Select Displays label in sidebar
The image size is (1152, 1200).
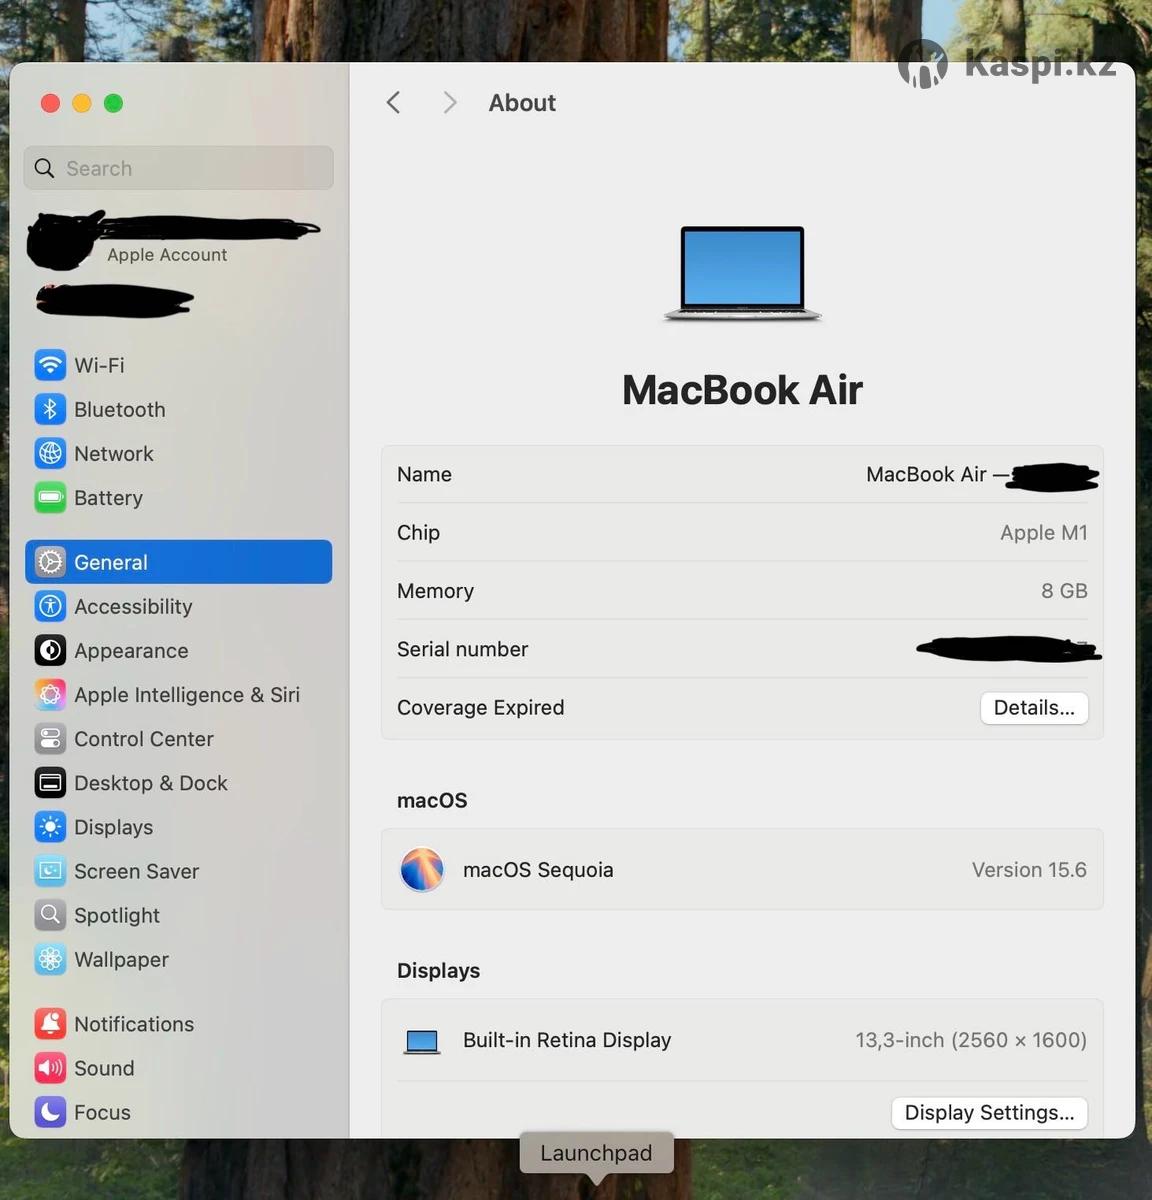114,827
